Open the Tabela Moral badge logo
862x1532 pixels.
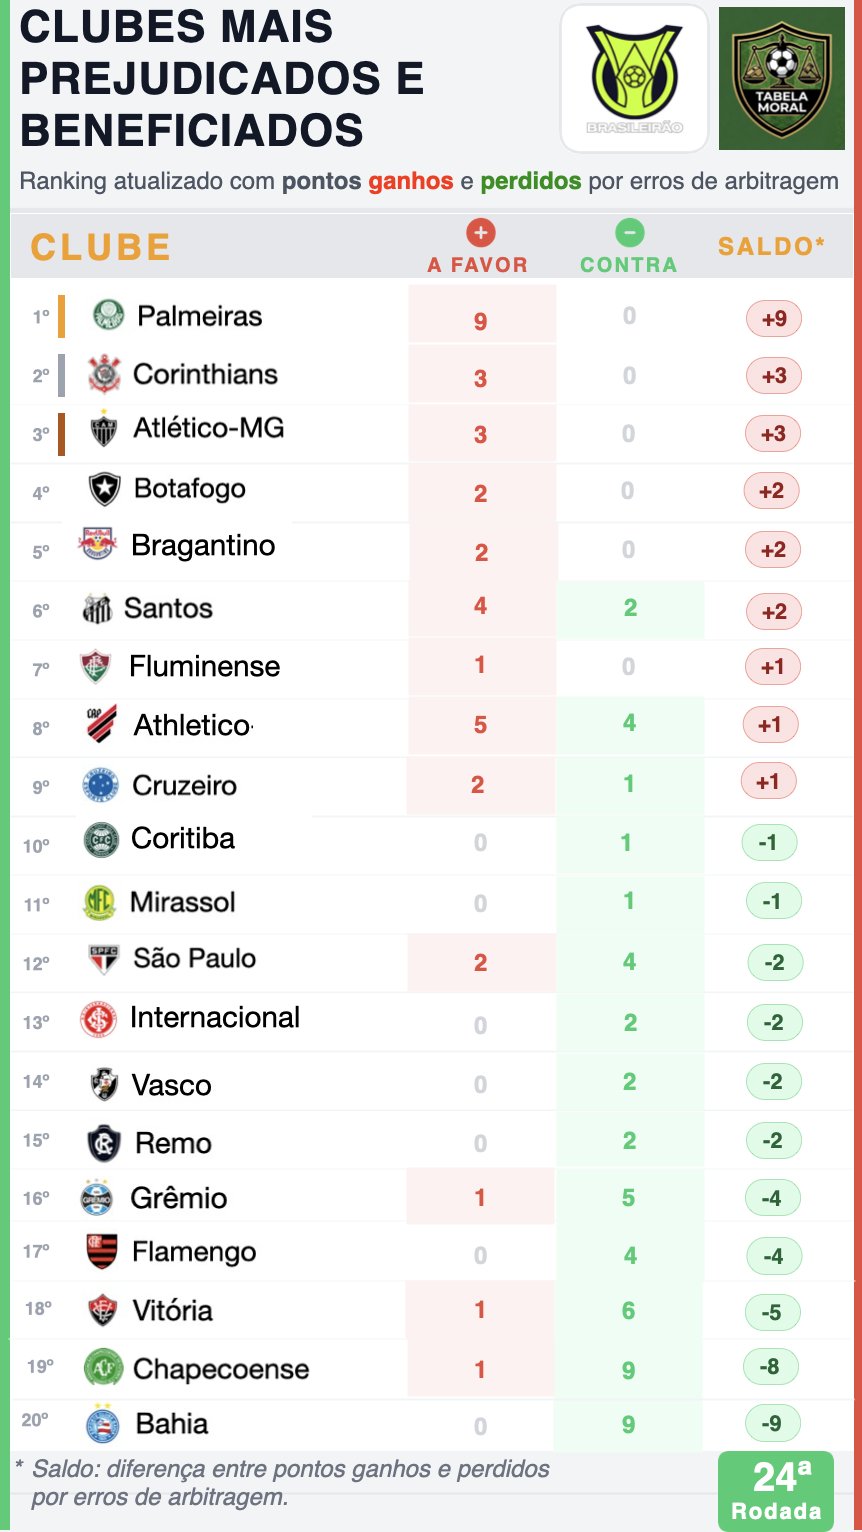(782, 78)
